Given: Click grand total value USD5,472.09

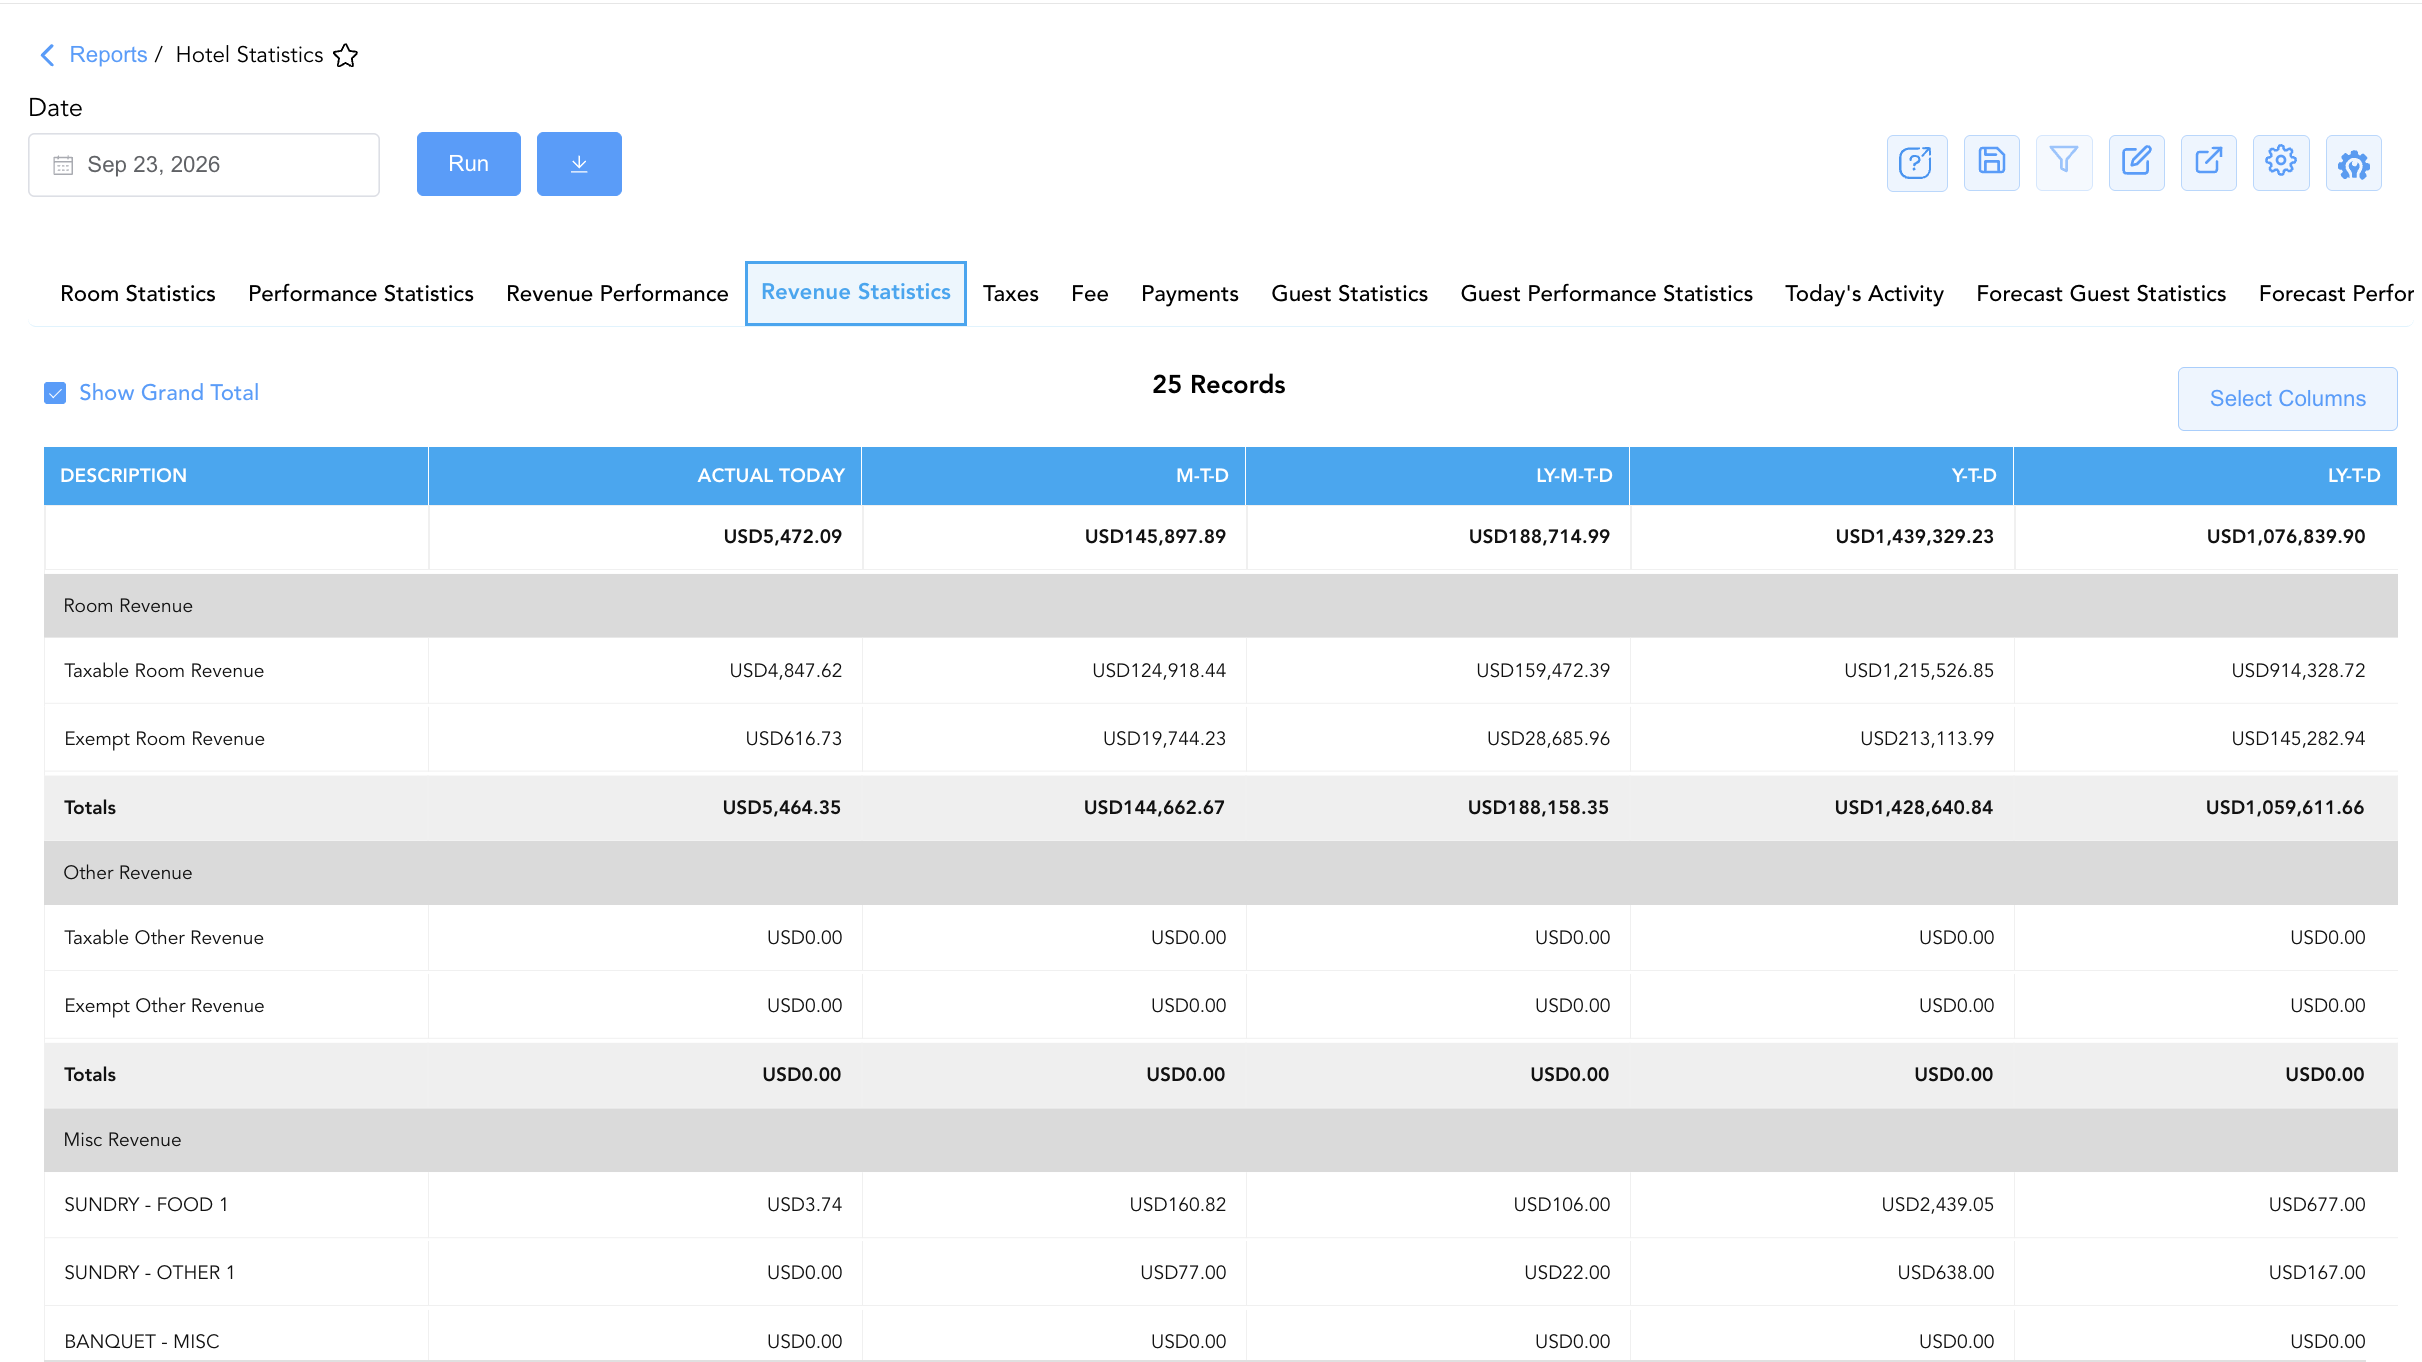Looking at the screenshot, I should point(782,537).
